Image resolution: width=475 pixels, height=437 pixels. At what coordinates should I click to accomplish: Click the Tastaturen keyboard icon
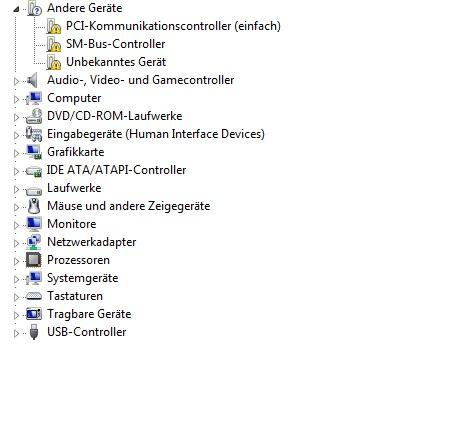(34, 296)
